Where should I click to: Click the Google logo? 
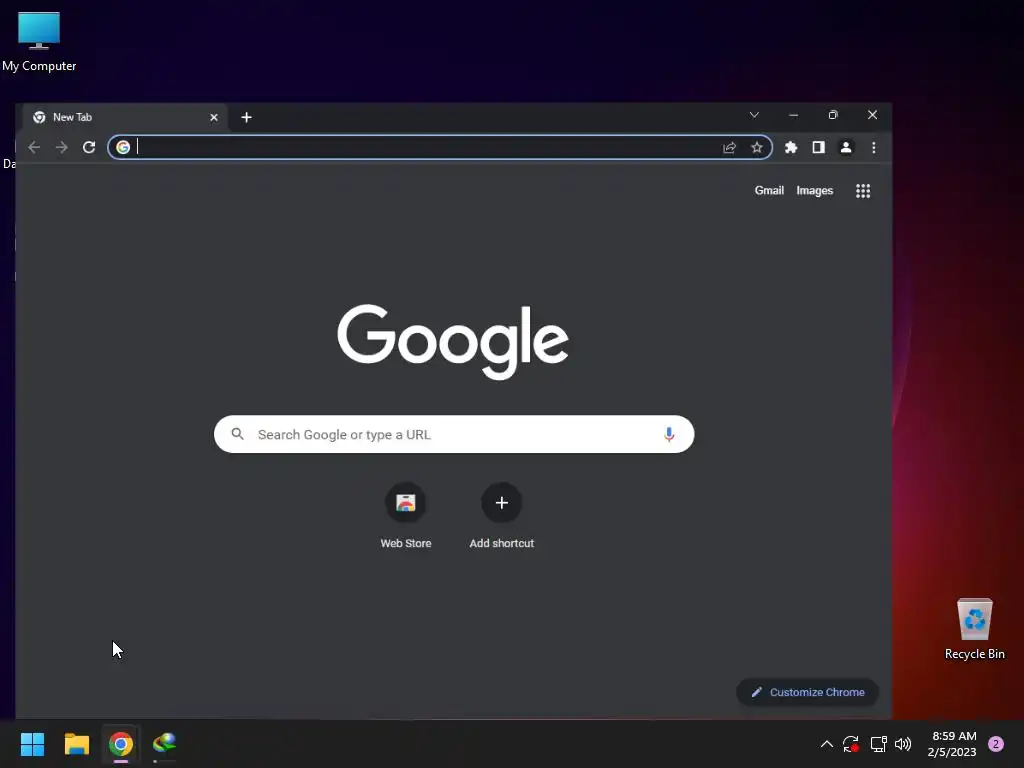pyautogui.click(x=453, y=342)
